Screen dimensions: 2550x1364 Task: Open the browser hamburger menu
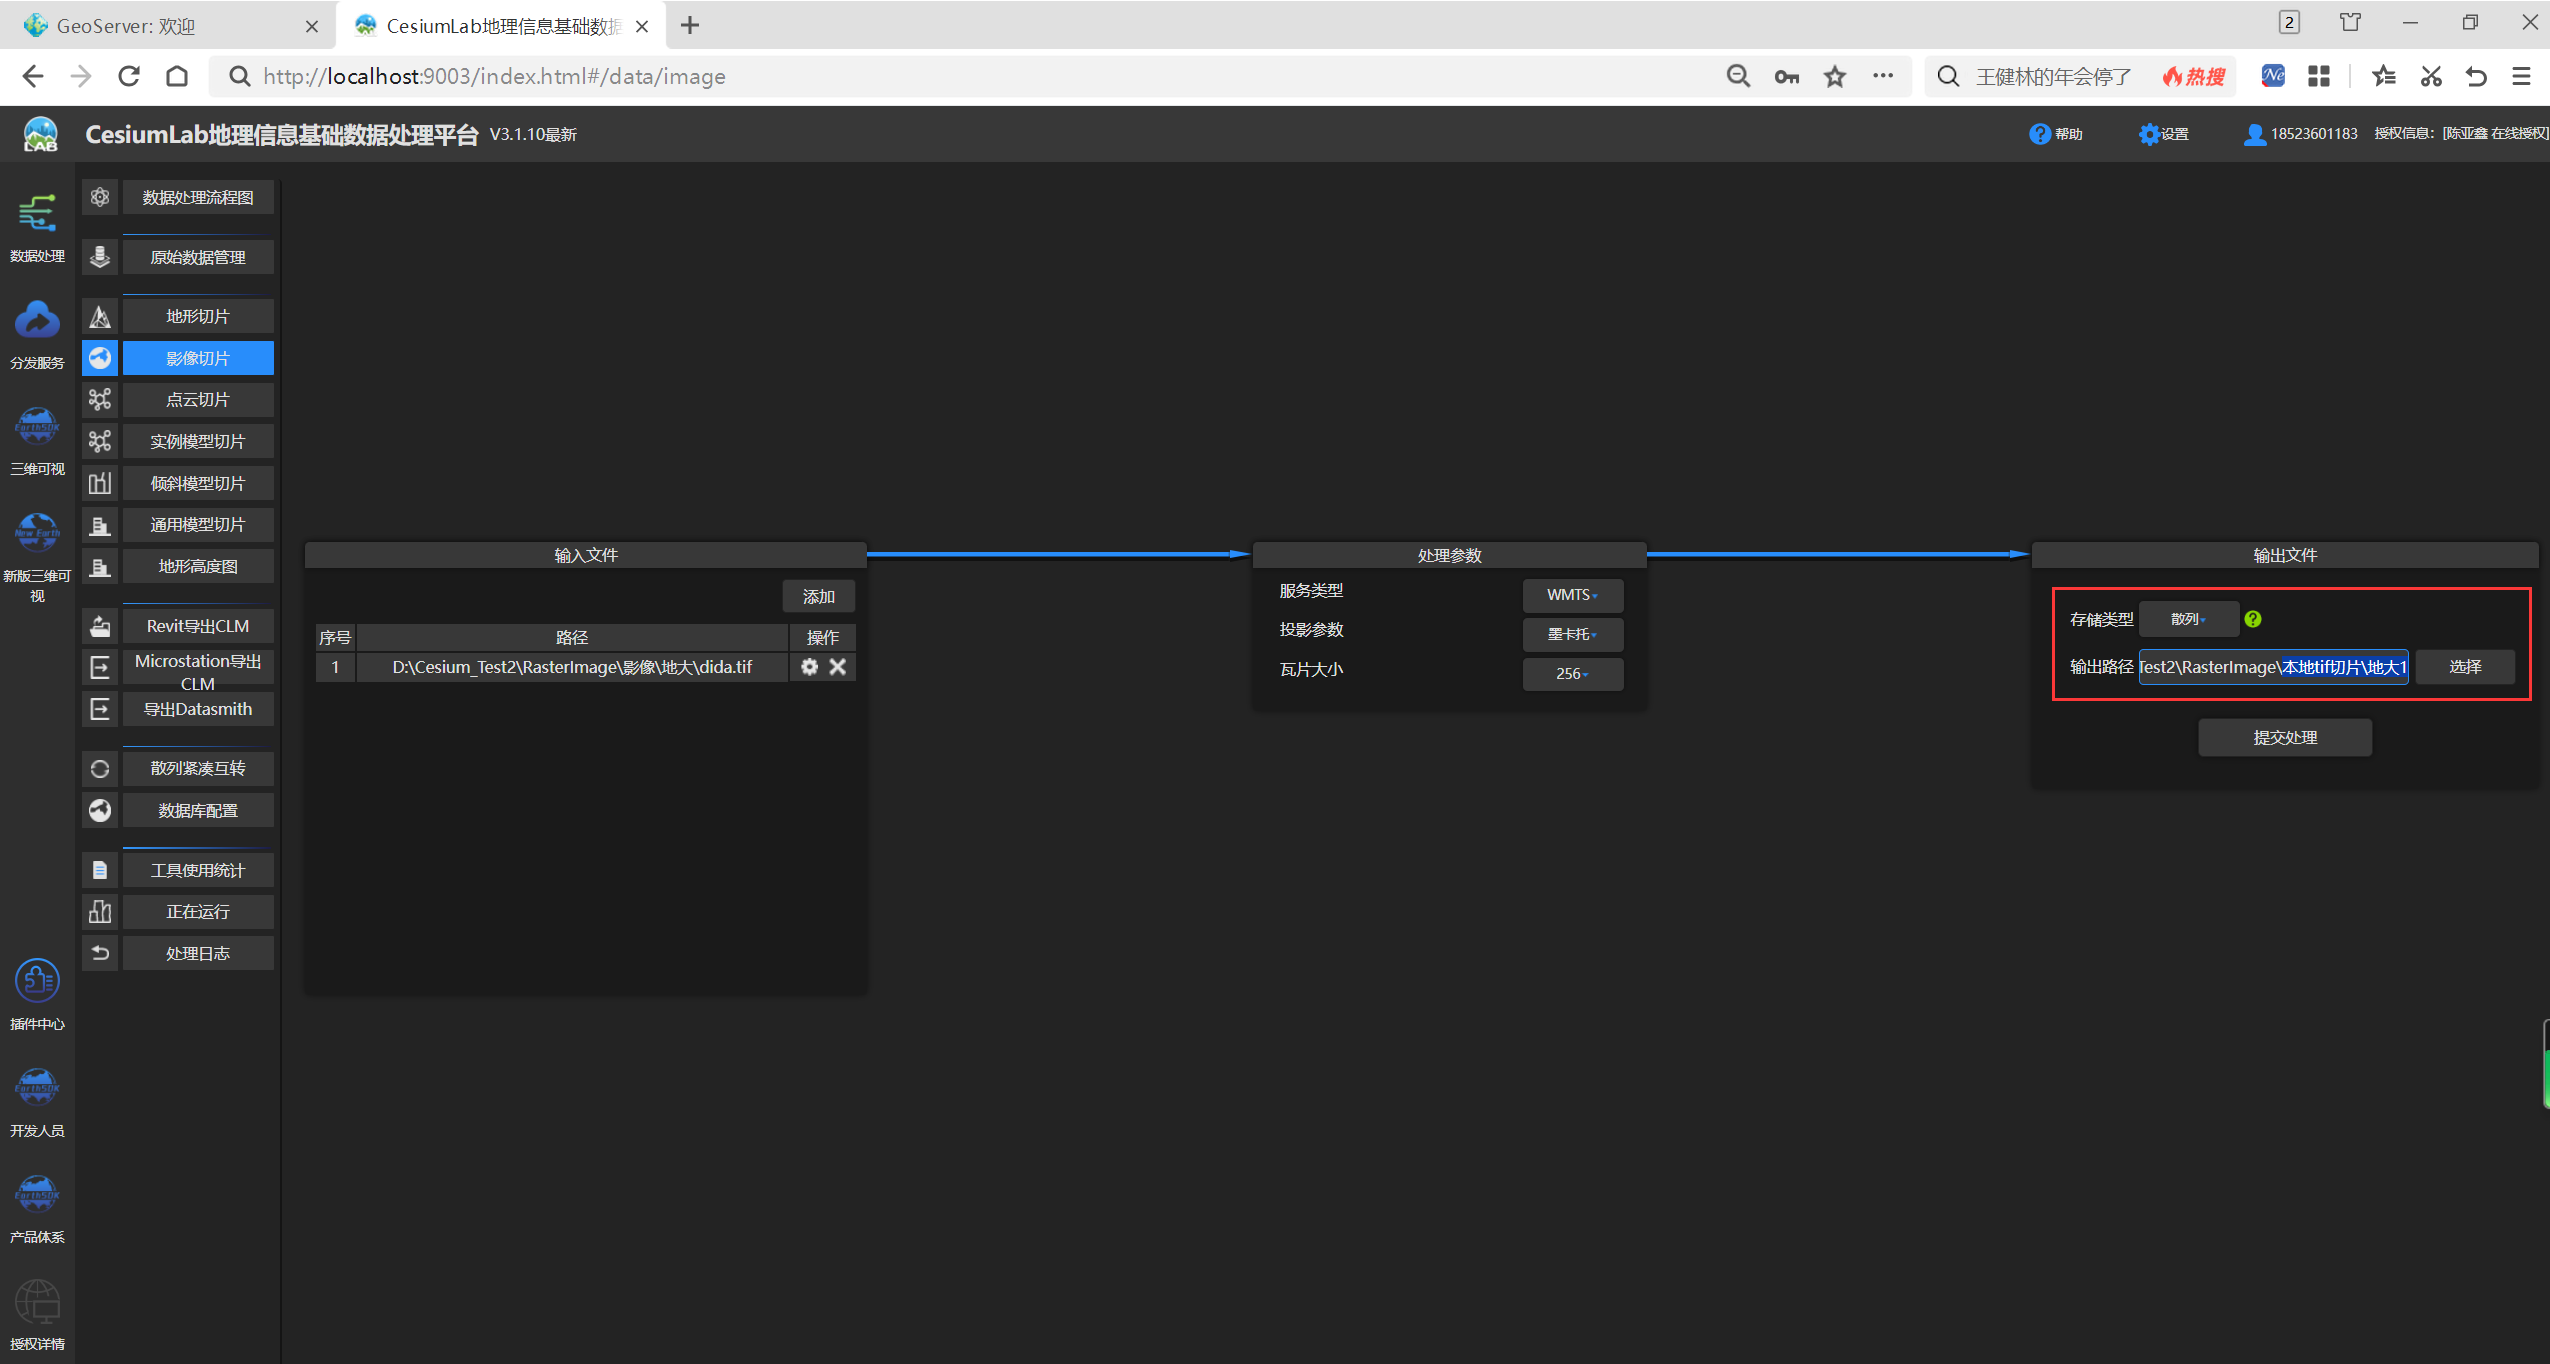pos(2521,76)
